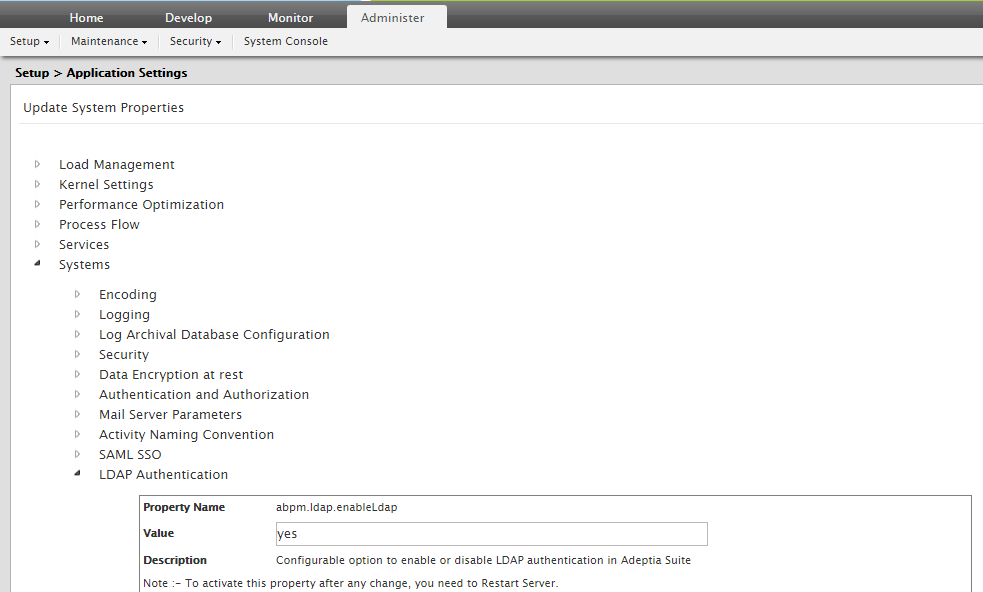
Task: Expand the Performance Optimization arrow
Action: [38, 204]
